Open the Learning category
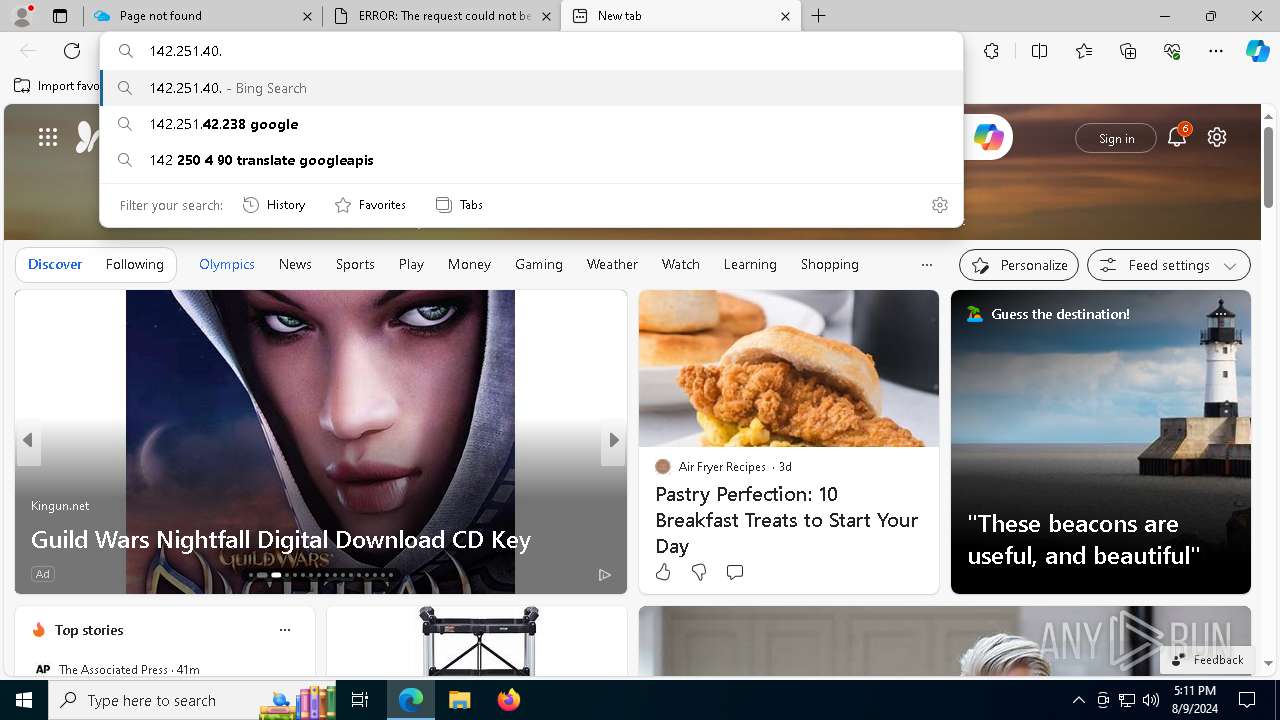The image size is (1280, 720). coord(750,264)
